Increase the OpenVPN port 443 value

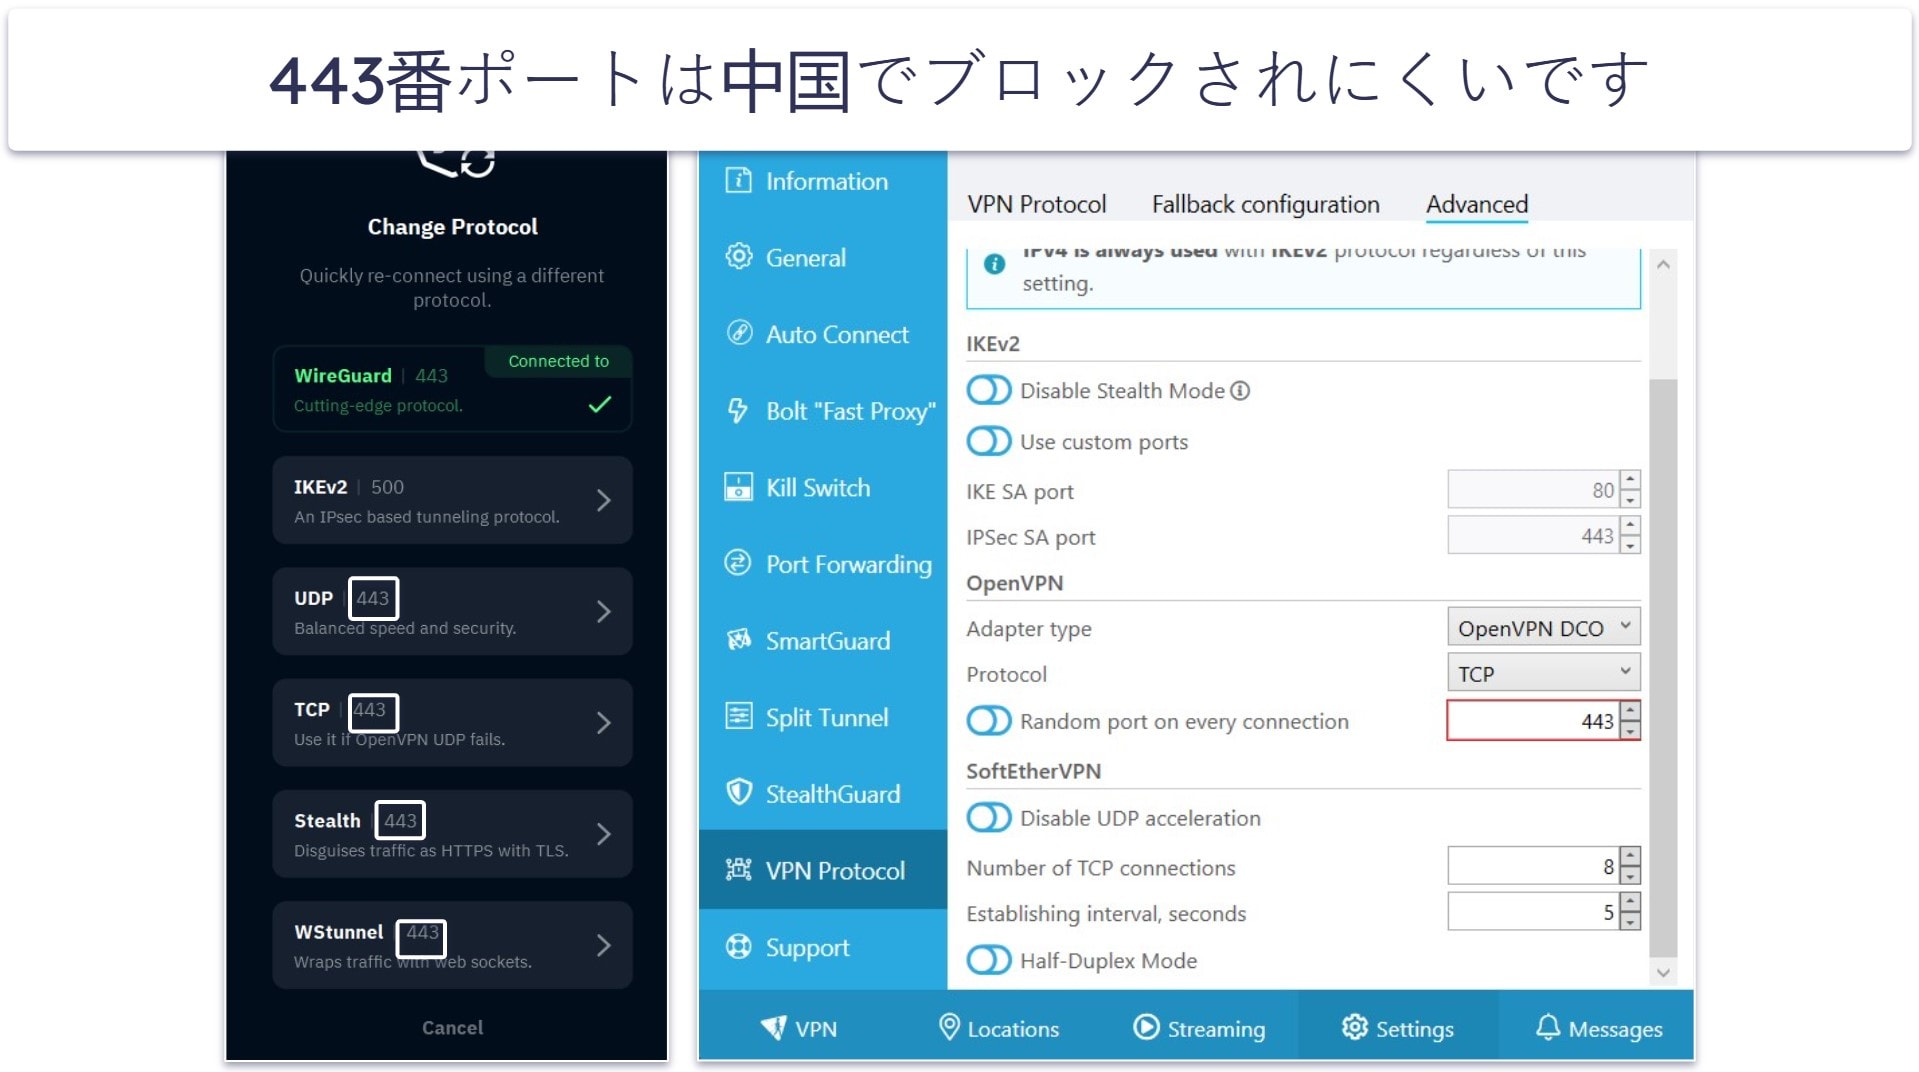(x=1630, y=711)
